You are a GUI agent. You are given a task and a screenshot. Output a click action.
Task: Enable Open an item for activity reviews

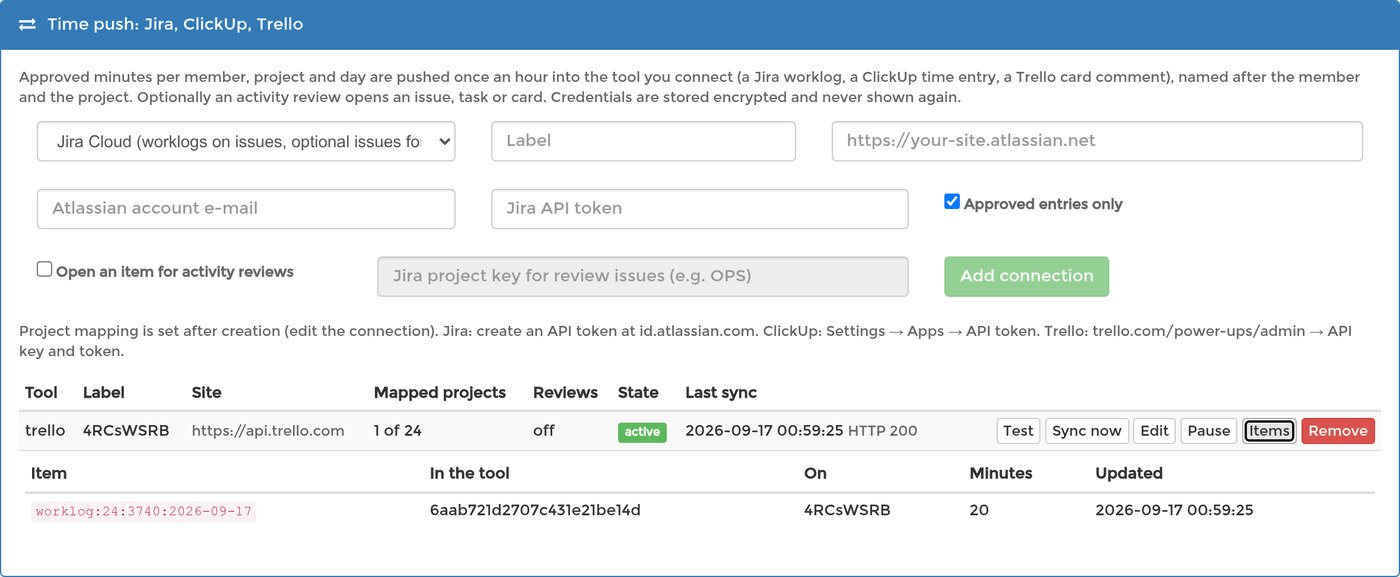click(44, 270)
